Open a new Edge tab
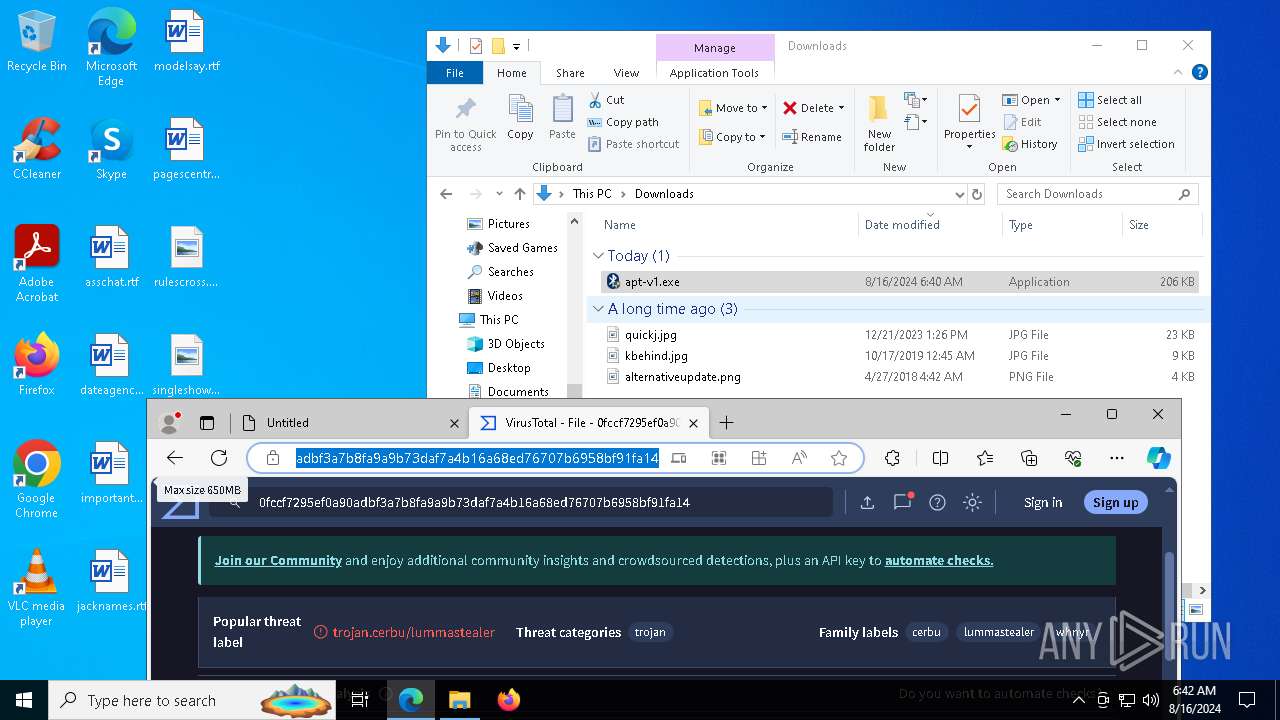 [726, 423]
